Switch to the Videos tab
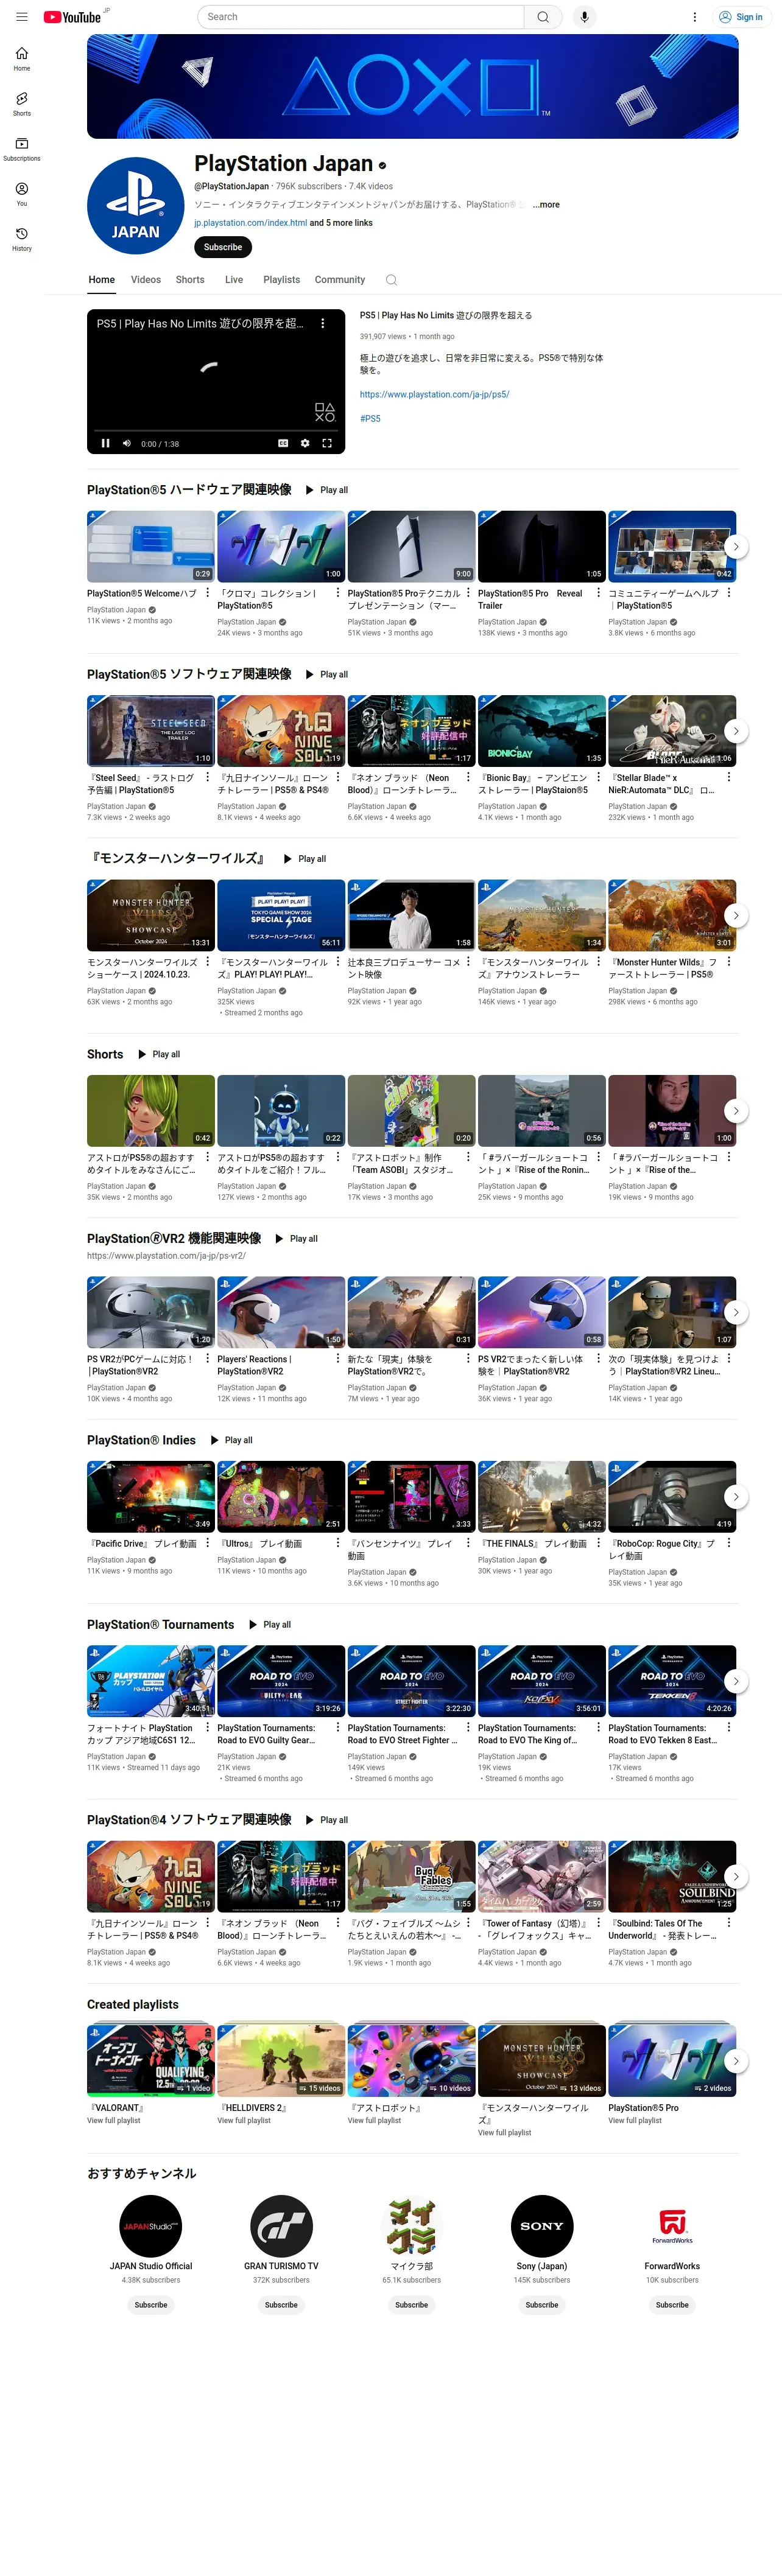Screen dimensions: 782x2576 (x=146, y=280)
